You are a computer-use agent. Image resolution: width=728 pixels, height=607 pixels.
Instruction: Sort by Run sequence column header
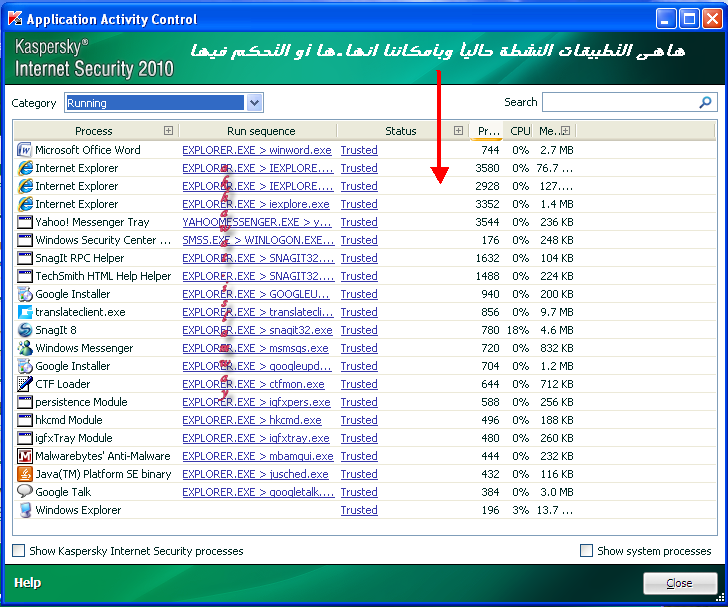[261, 131]
